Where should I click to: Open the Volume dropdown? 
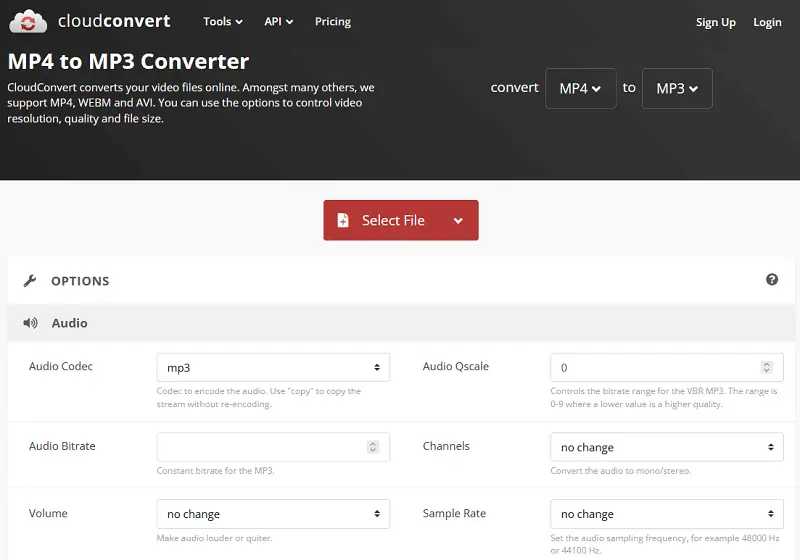coord(273,514)
